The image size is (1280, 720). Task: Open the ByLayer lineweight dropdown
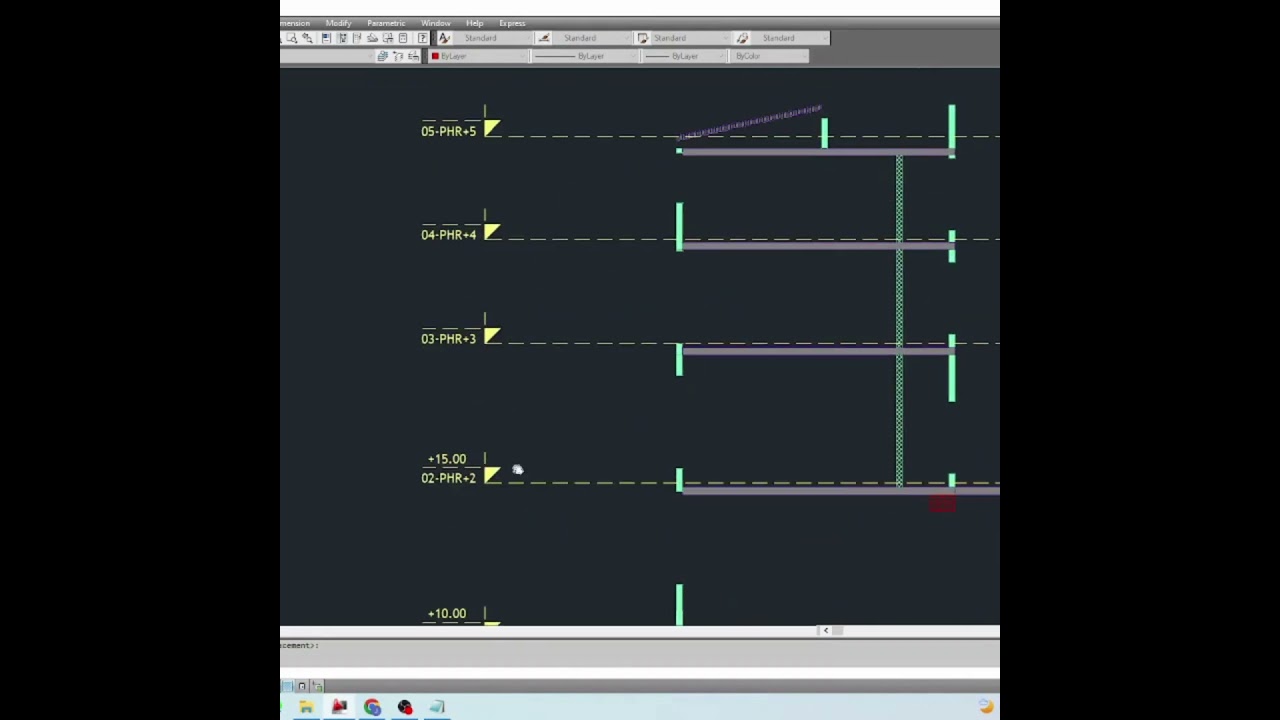pyautogui.click(x=686, y=56)
